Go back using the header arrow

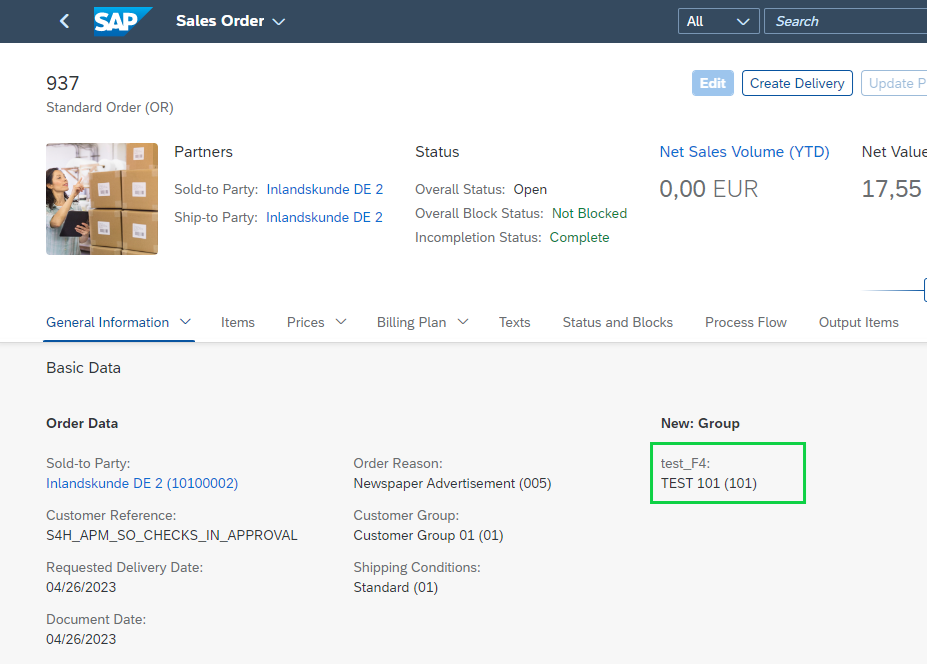pyautogui.click(x=64, y=21)
